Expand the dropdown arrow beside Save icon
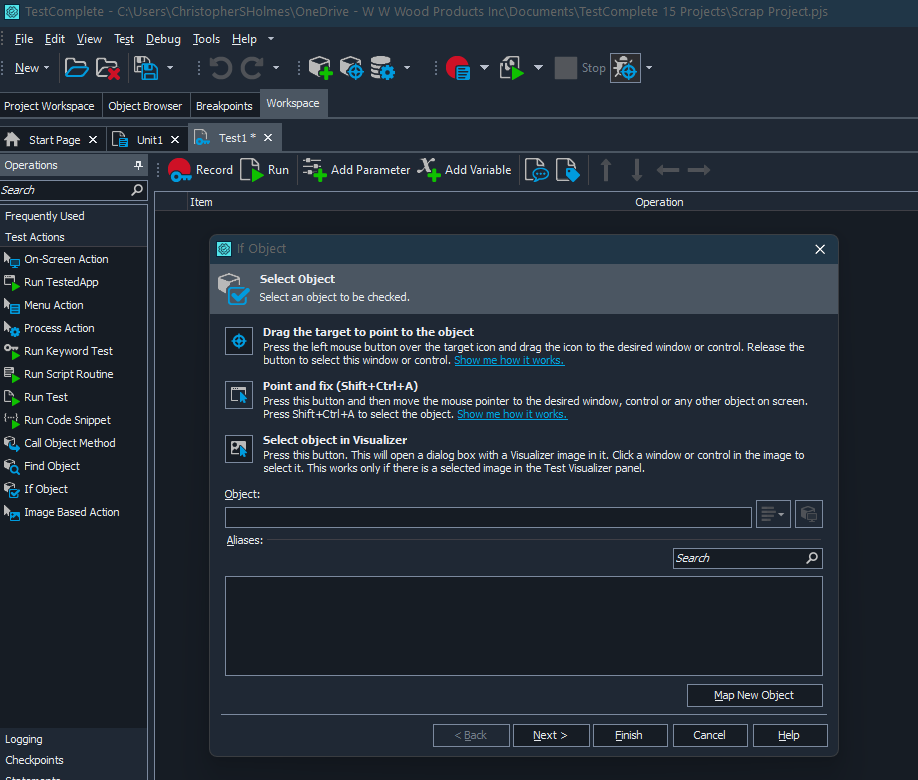Screen dimensions: 918x780 point(170,68)
